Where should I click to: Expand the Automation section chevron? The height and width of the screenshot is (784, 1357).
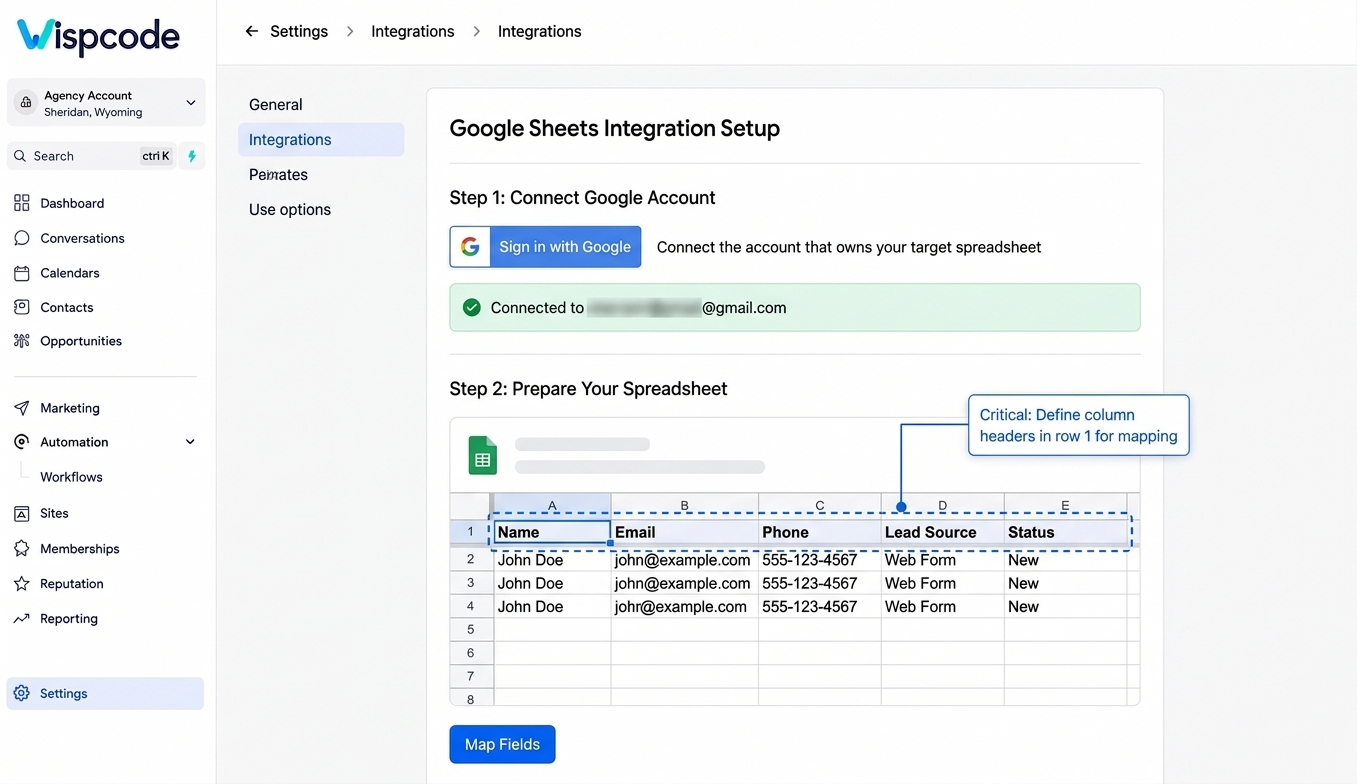pos(191,442)
